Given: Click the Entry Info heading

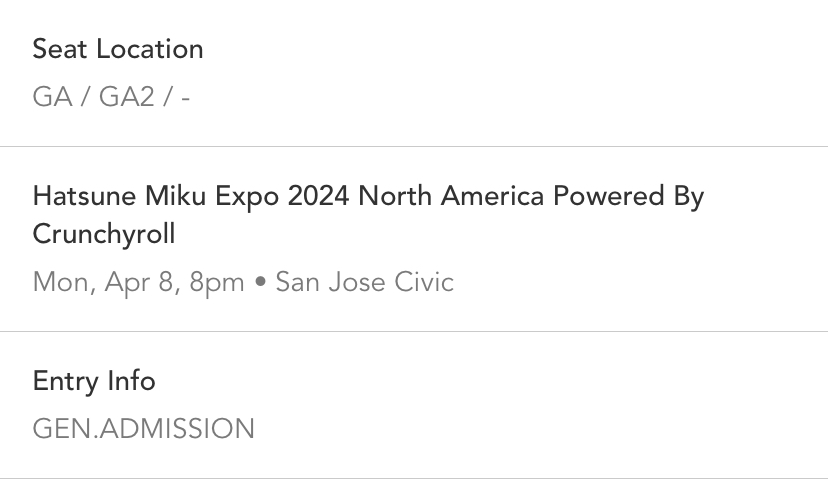Looking at the screenshot, I should pyautogui.click(x=94, y=381).
